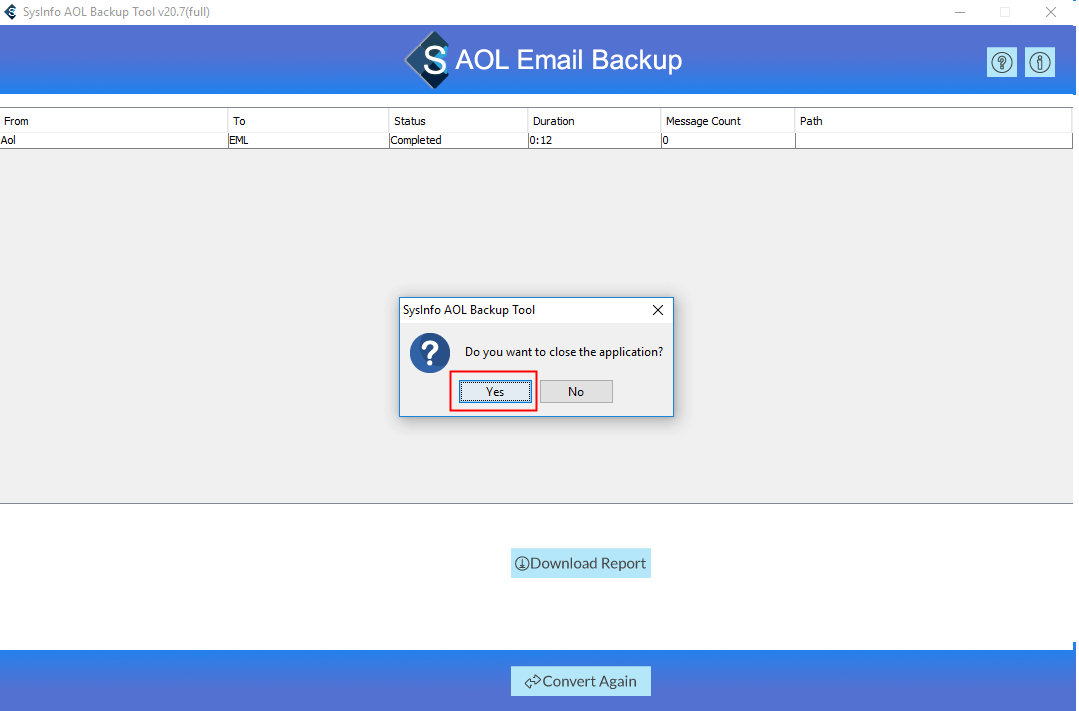Screen dimensions: 1079x711
Task: Select the Status column header
Action: (458, 120)
